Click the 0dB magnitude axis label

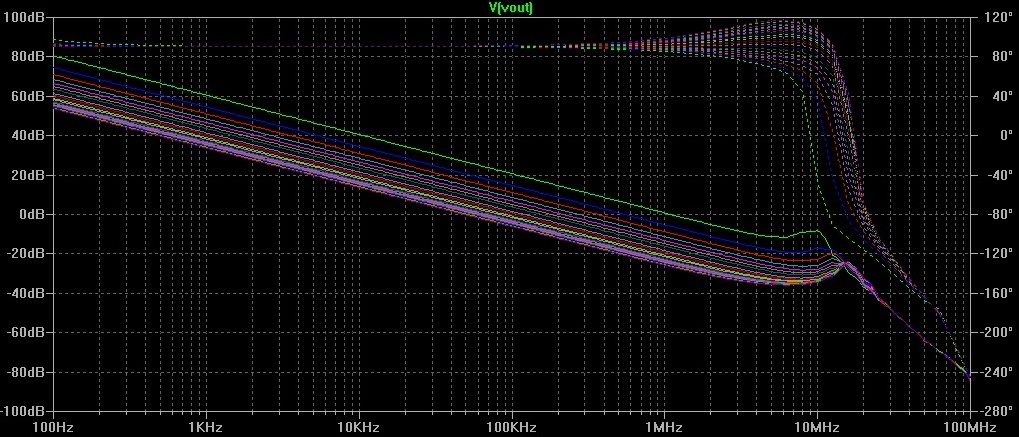(x=31, y=214)
